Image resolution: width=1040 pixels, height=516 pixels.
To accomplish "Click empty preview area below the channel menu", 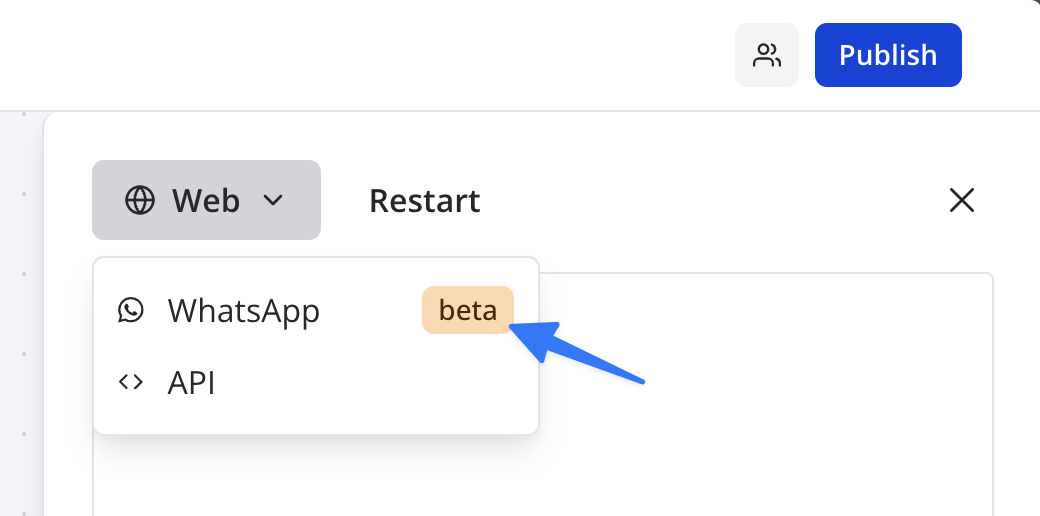I will tap(300, 480).
